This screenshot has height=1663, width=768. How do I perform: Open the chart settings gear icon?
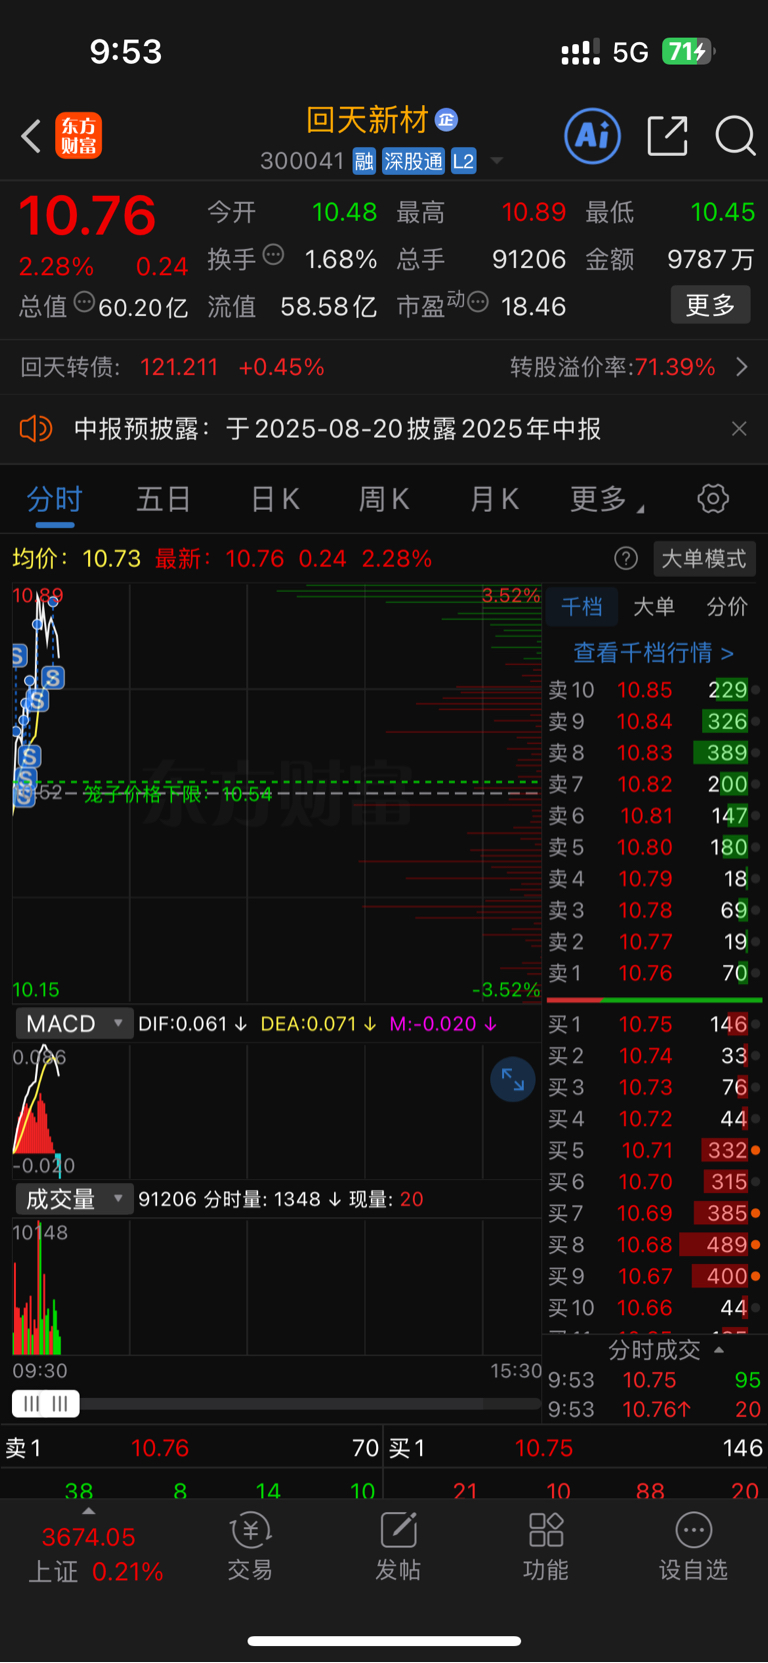coord(713,499)
